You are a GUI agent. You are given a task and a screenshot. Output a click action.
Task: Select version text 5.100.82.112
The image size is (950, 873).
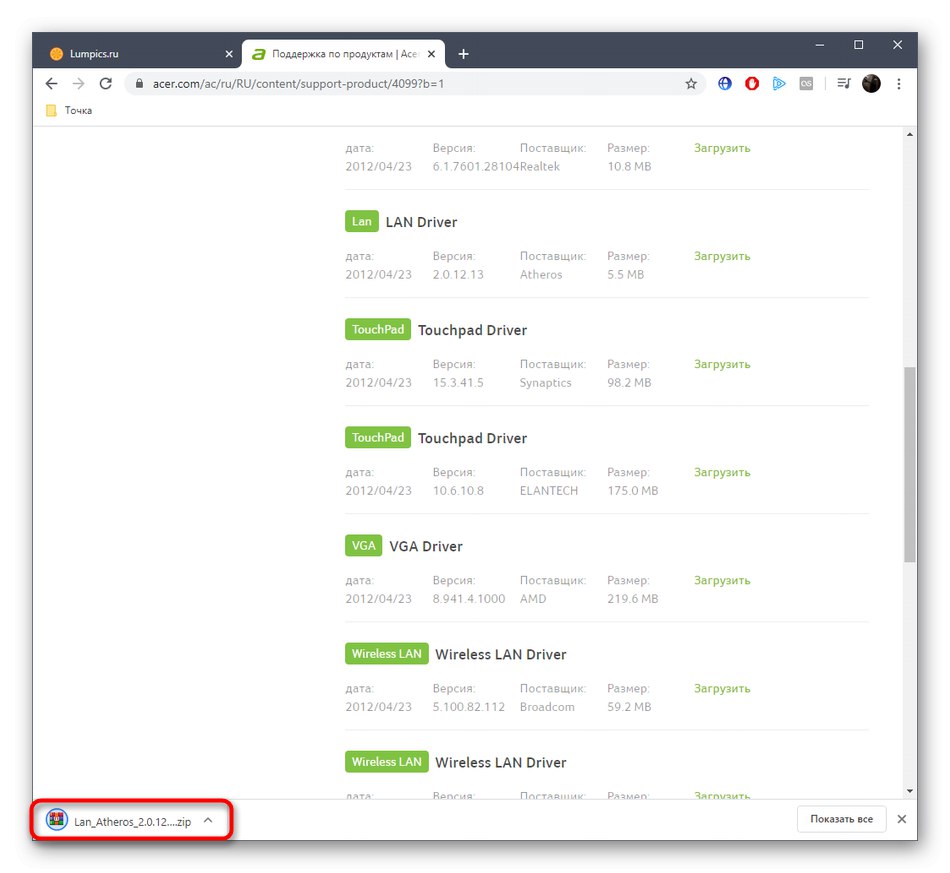click(x=468, y=707)
